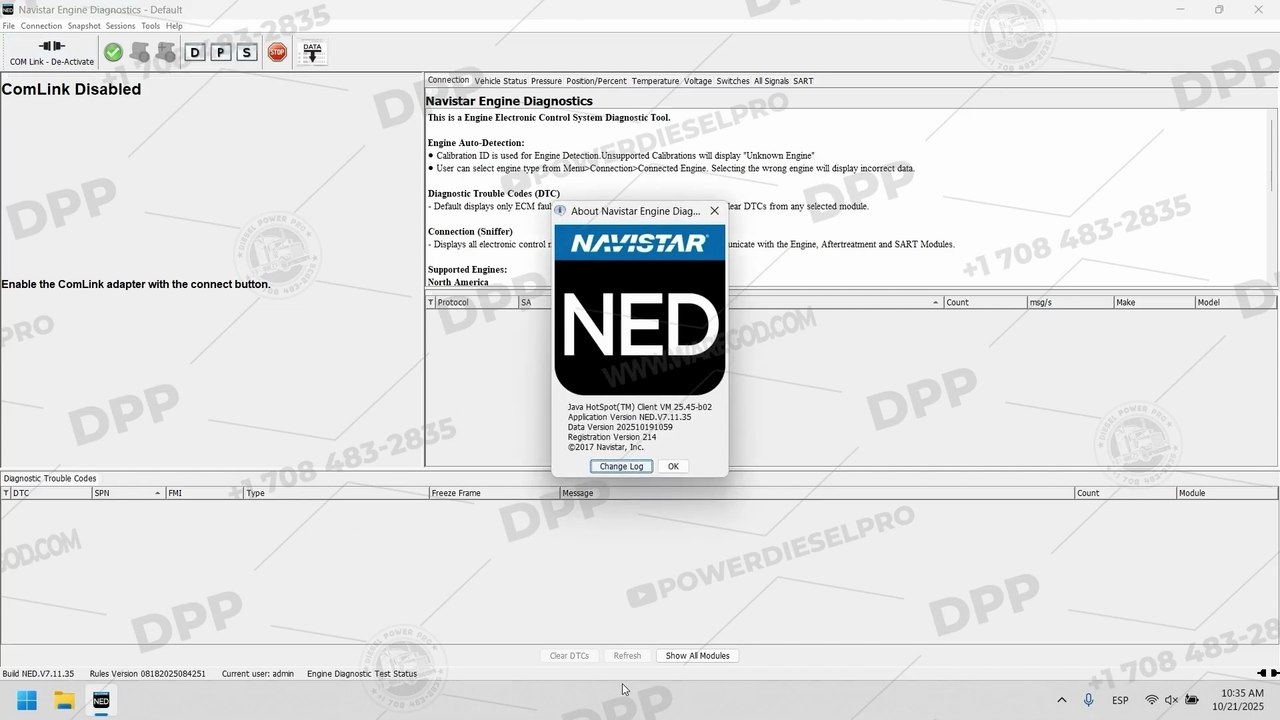Sort connection table by Make column
The image size is (1280, 720).
pyautogui.click(x=1154, y=302)
